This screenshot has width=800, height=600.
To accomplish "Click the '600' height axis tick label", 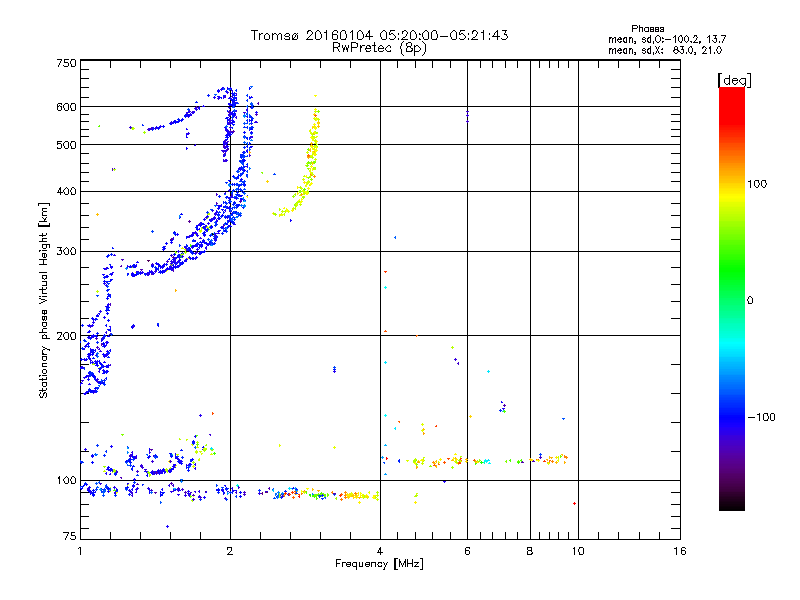I will pos(66,107).
